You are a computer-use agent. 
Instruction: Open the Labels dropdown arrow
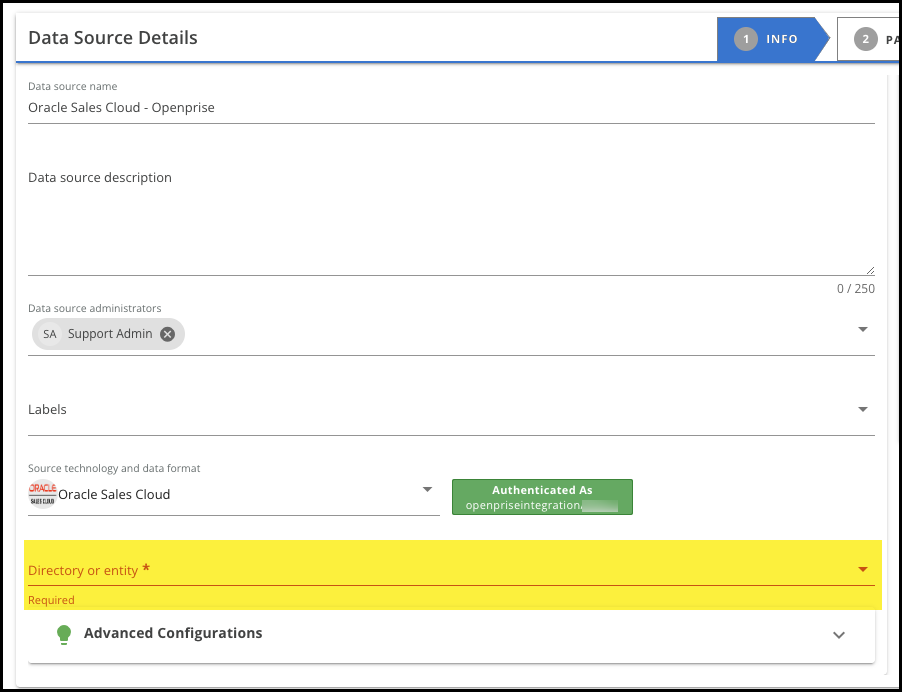[x=862, y=409]
